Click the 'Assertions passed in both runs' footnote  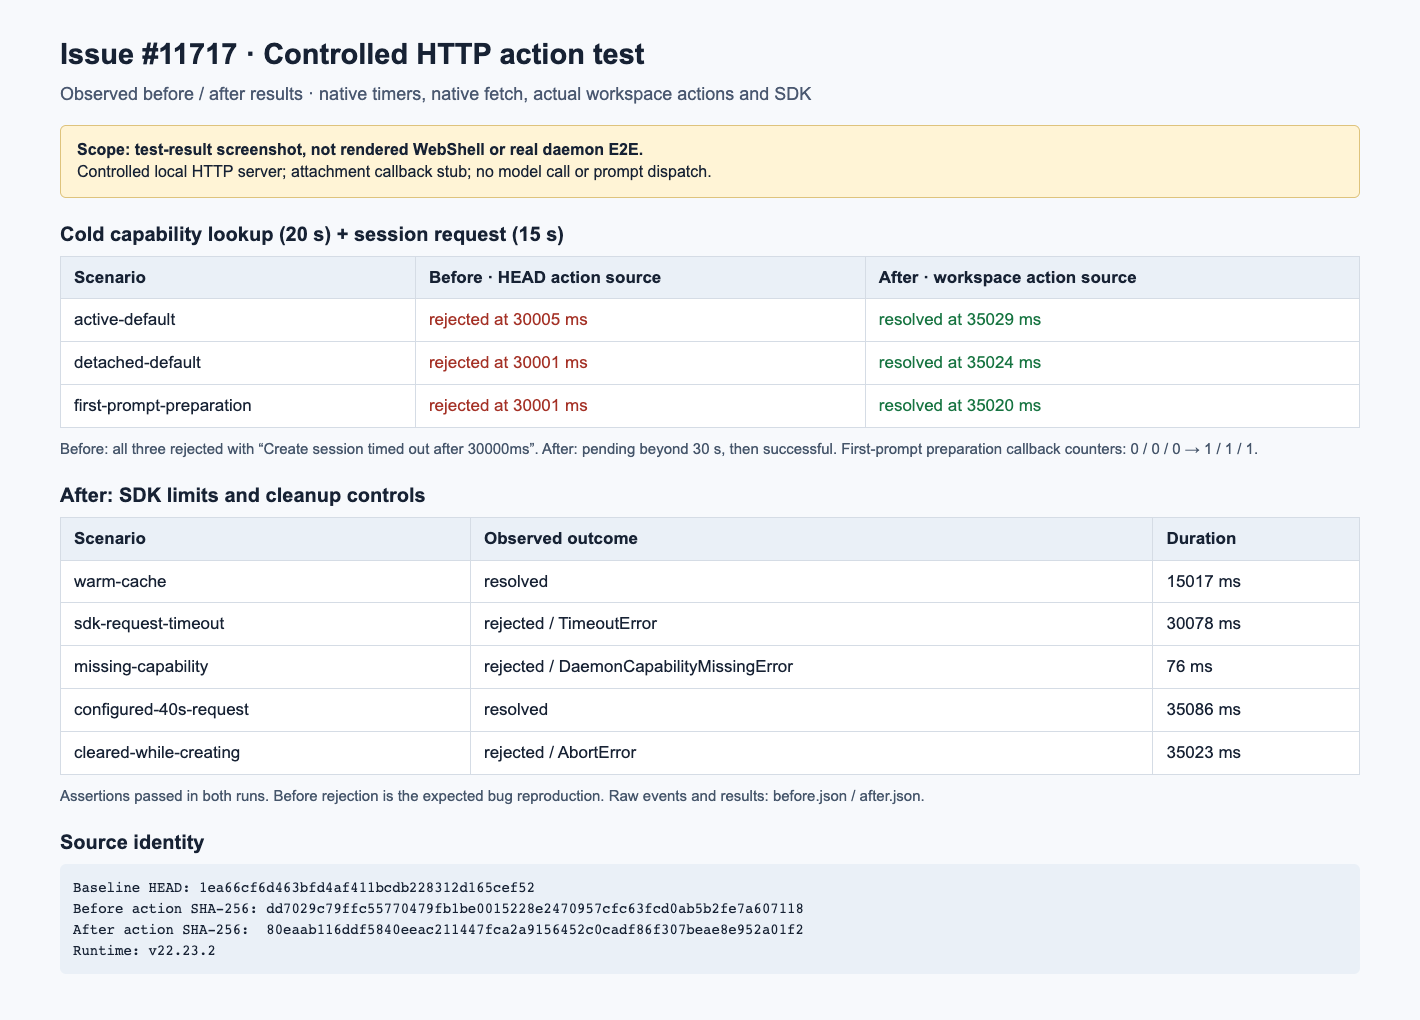pos(492,797)
